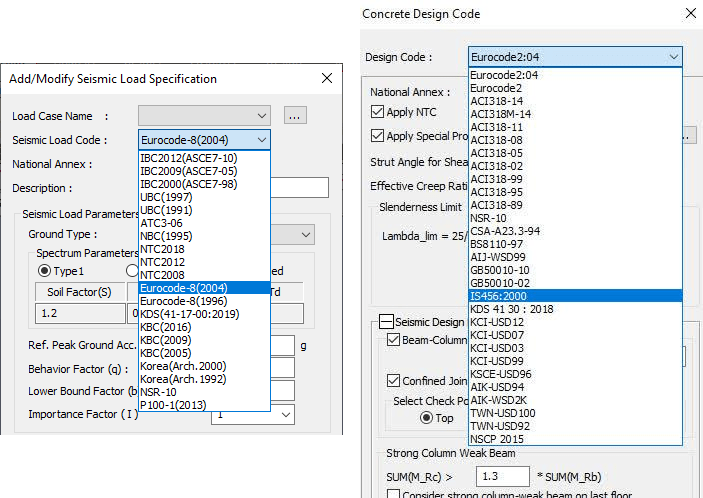Open the Seismic Load Code dropdown
The image size is (703, 498).
(204, 140)
